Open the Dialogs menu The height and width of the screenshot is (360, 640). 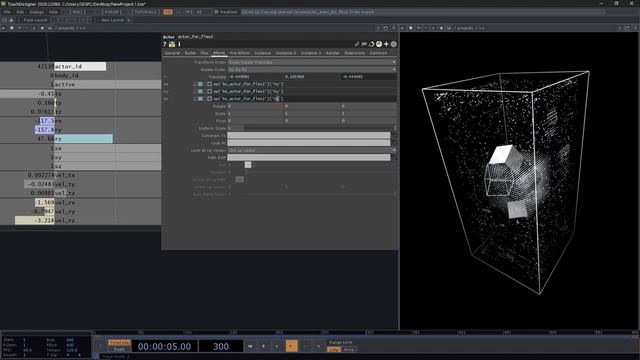pyautogui.click(x=36, y=12)
